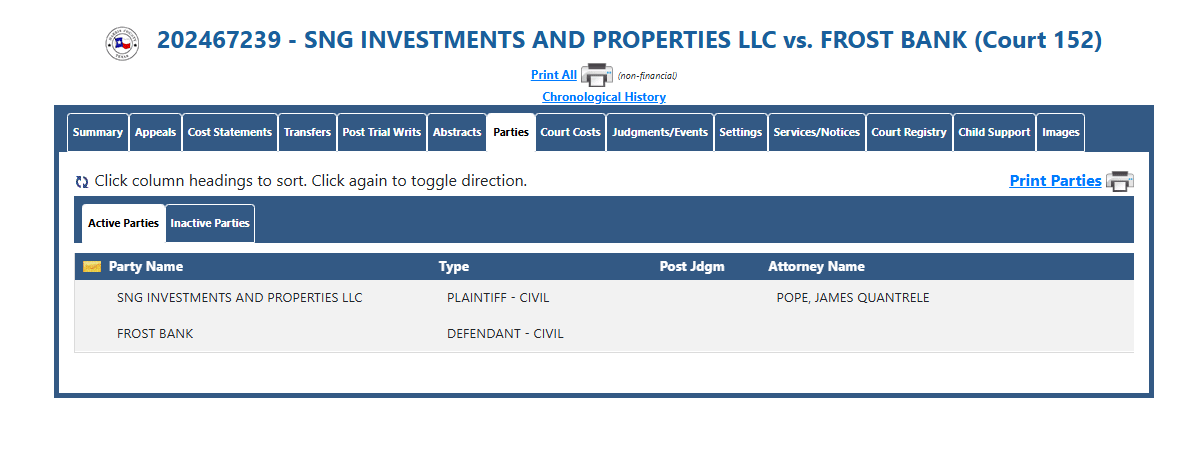Sort by the Attorney Name column heading
Image resolution: width=1196 pixels, height=458 pixels.
816,266
